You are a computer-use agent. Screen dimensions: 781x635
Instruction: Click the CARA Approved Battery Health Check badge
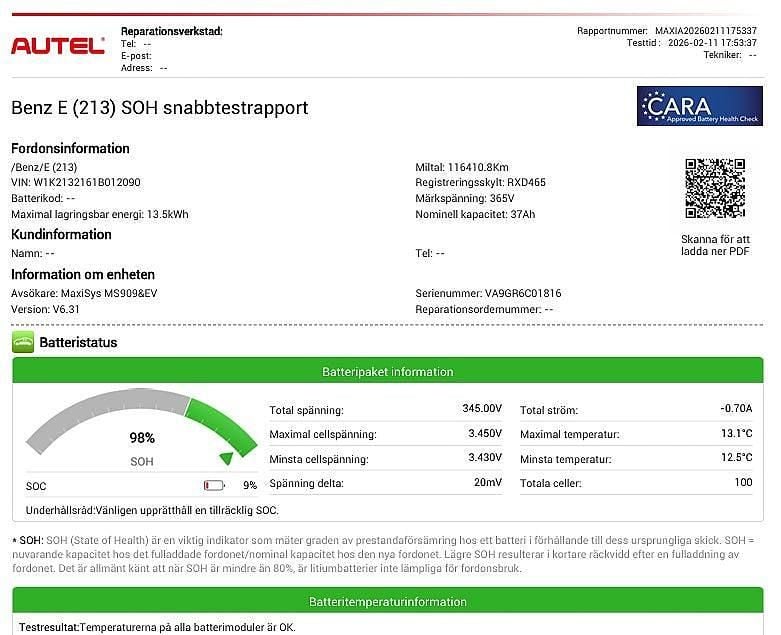(700, 106)
